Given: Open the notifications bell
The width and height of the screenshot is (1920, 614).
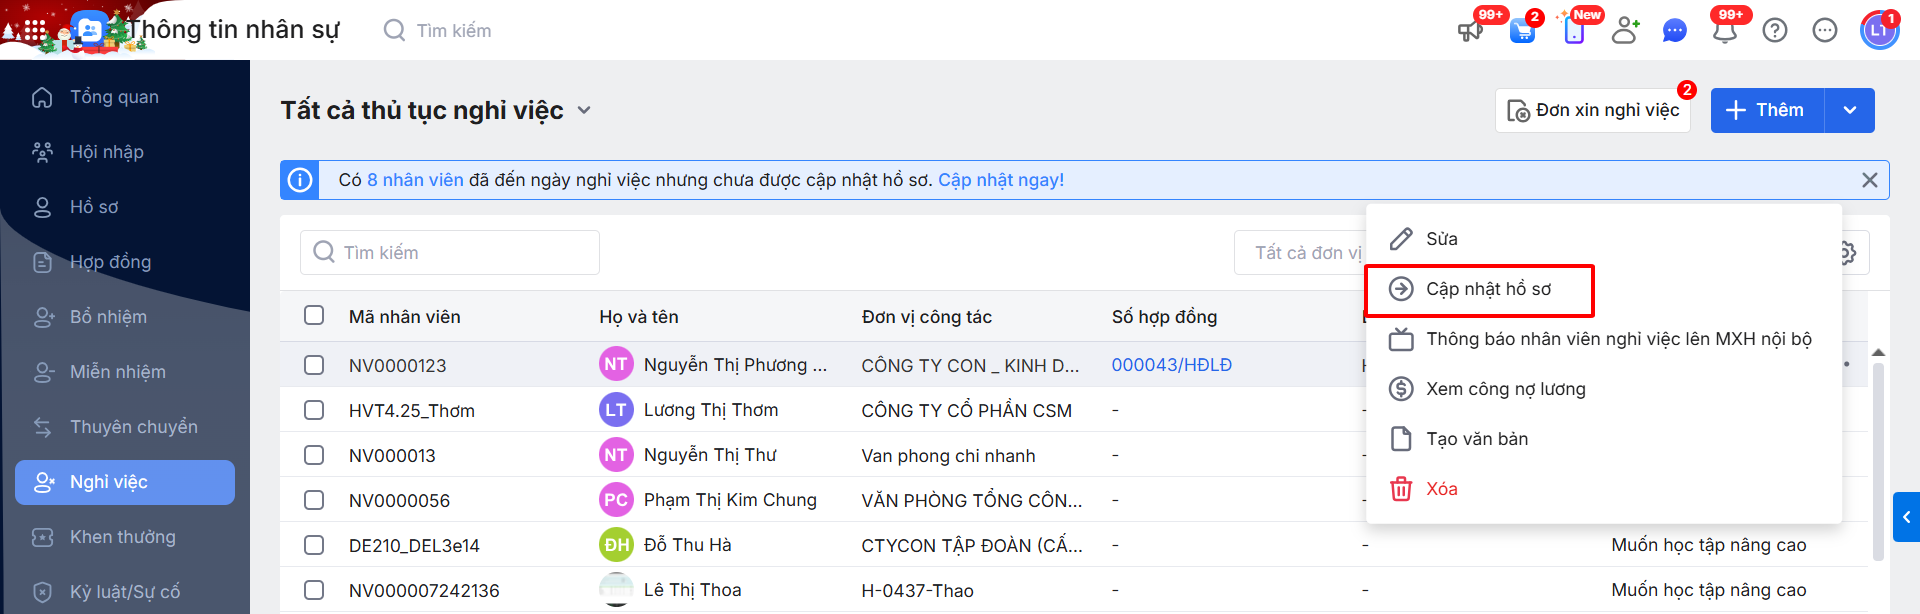Looking at the screenshot, I should click(1725, 31).
